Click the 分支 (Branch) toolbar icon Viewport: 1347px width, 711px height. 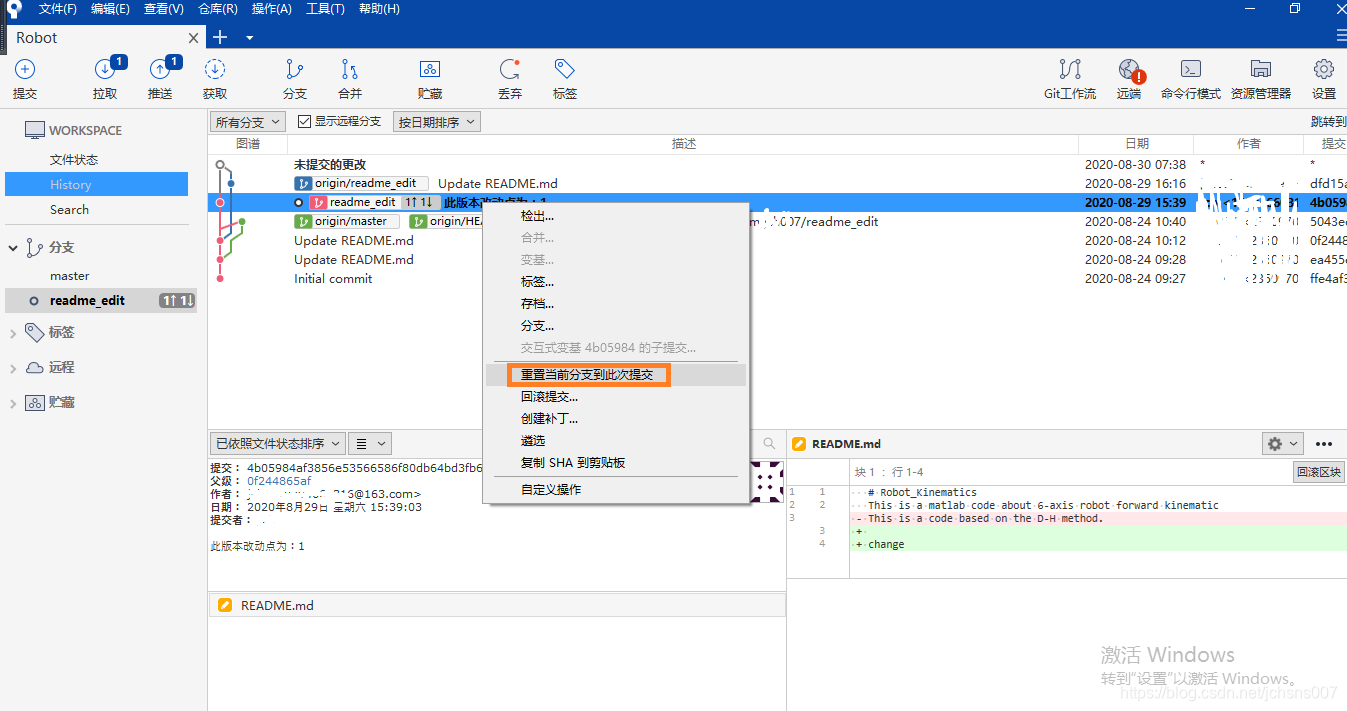(295, 70)
